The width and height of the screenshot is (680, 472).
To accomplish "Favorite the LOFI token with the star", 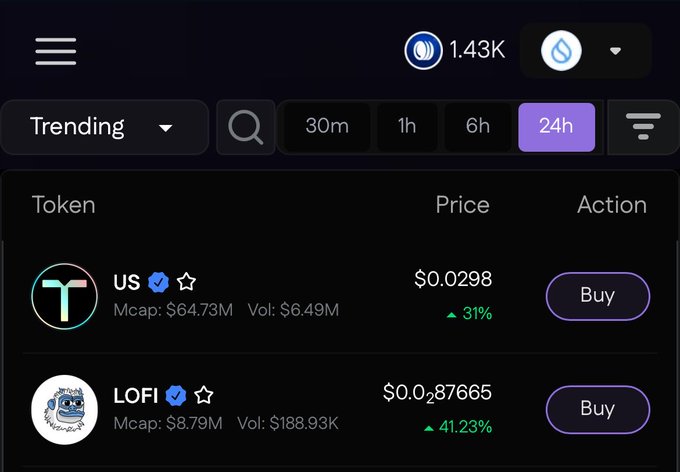I will tap(204, 395).
